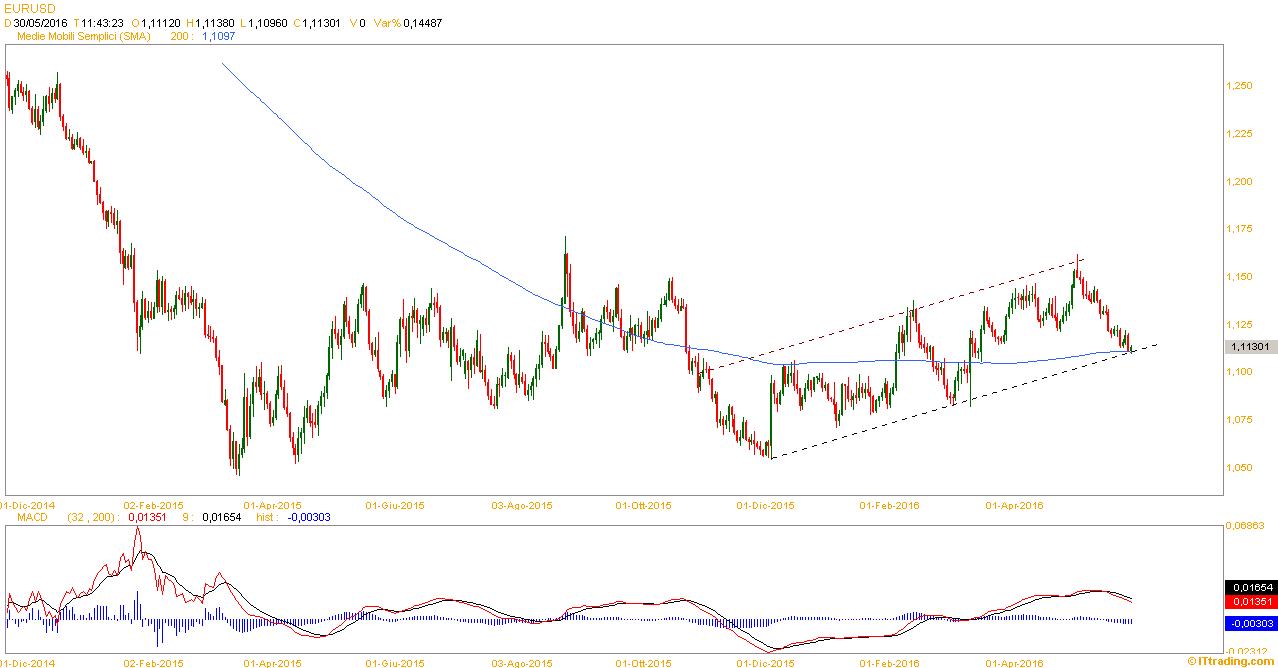Click the blue -0,00303 histogram tag on right axis
The height and width of the screenshot is (668, 1278).
pos(1250,623)
